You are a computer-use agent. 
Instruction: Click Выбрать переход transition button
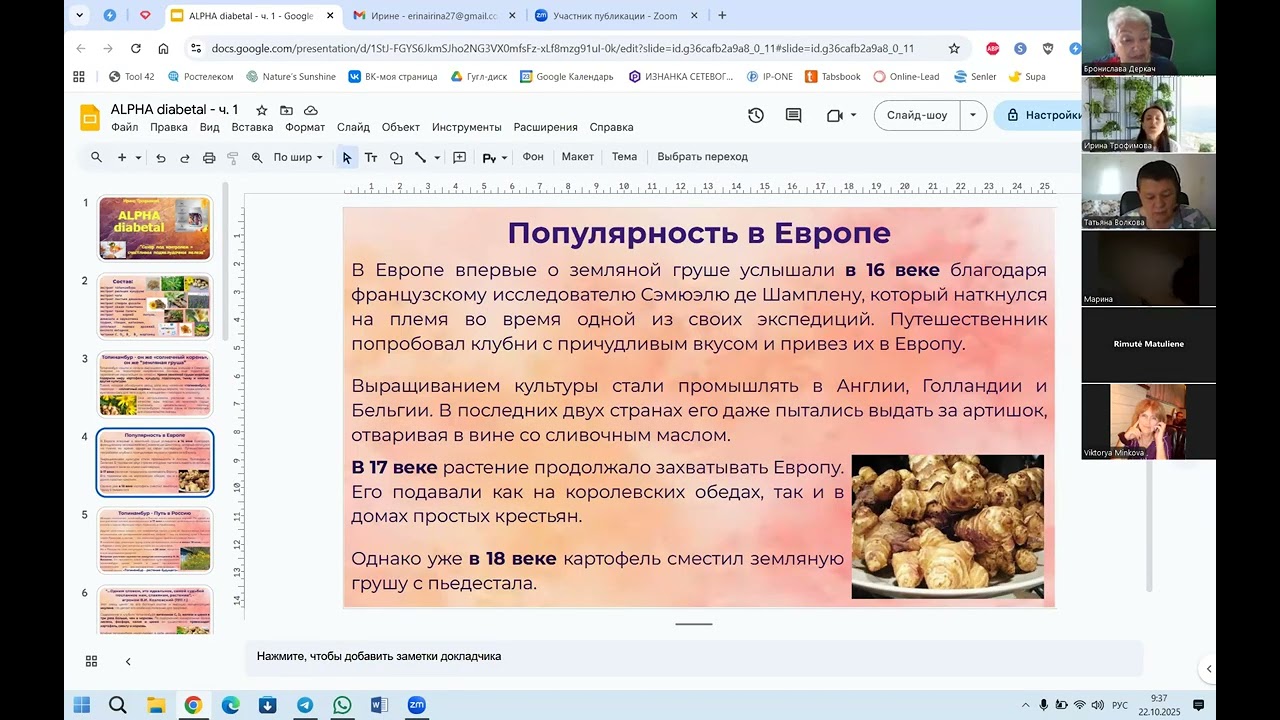(x=703, y=157)
